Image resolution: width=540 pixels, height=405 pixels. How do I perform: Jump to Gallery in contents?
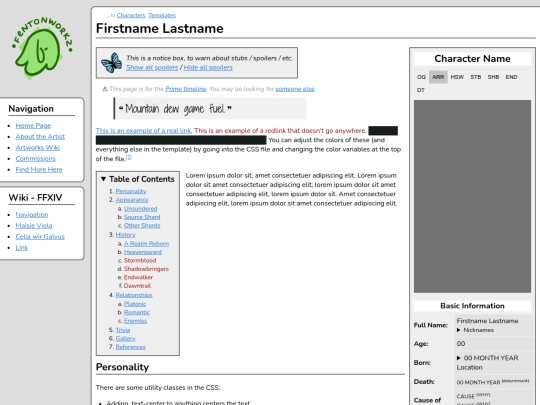point(126,339)
